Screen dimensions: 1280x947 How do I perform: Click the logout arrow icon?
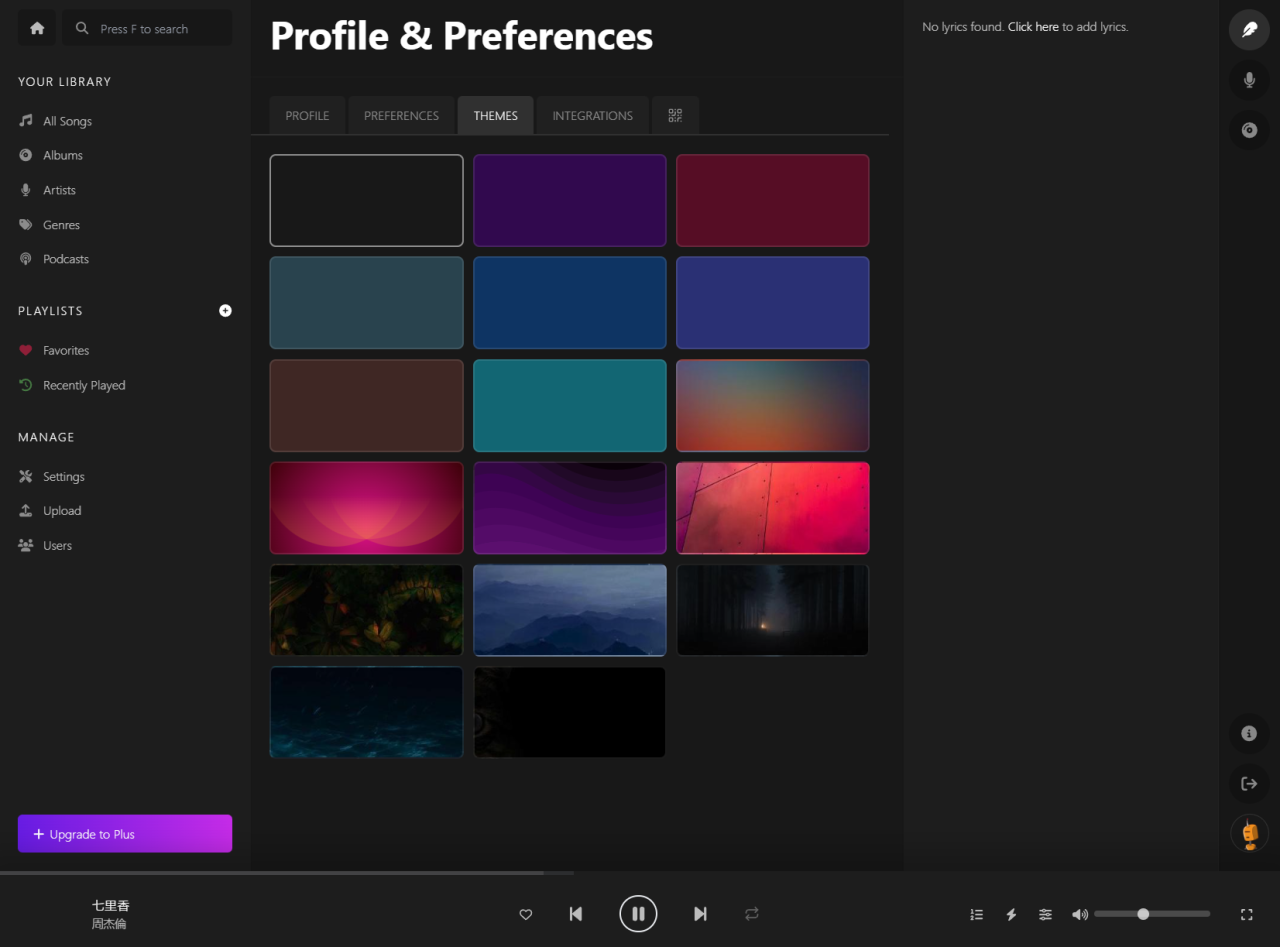(1249, 784)
